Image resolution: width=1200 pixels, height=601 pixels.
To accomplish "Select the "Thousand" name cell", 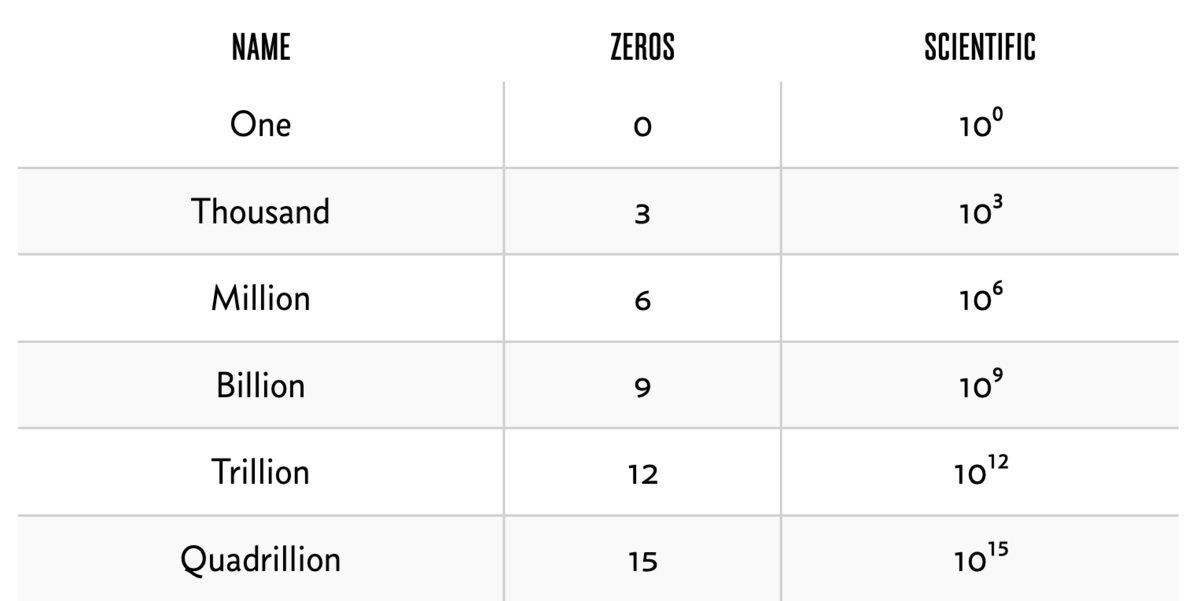I will point(260,212).
